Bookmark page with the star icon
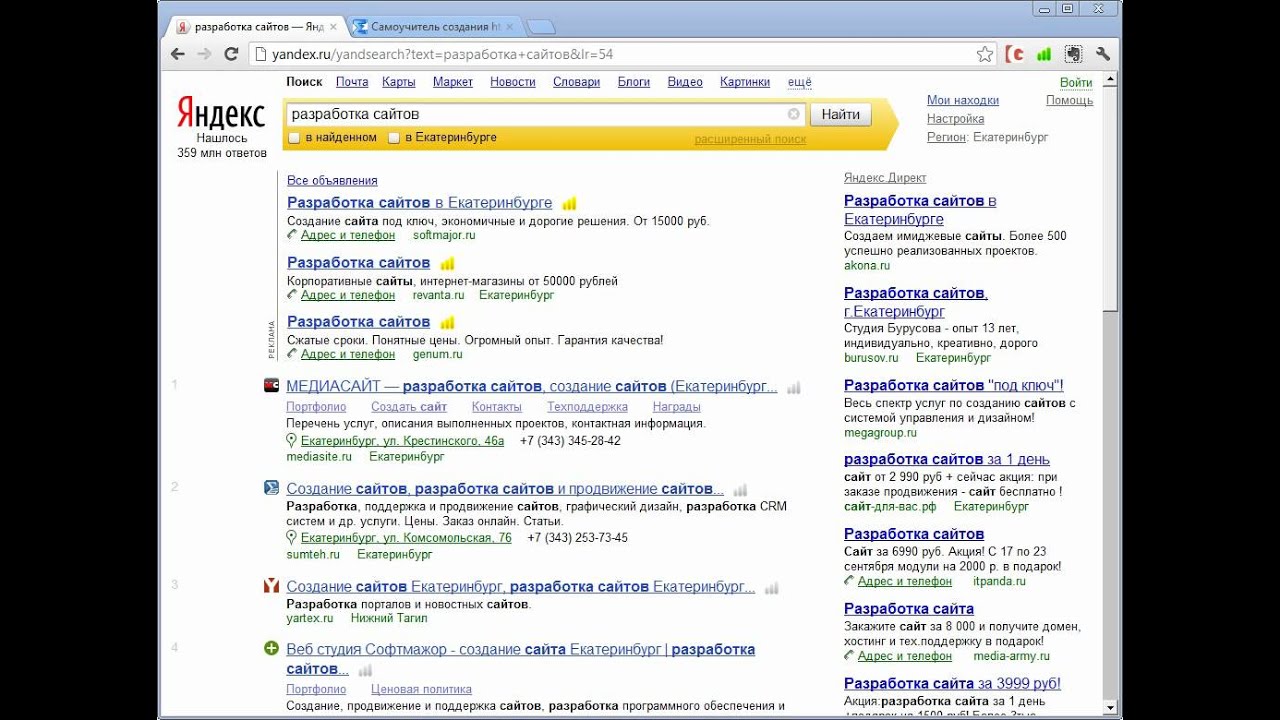Image resolution: width=1280 pixels, height=720 pixels. [x=985, y=54]
